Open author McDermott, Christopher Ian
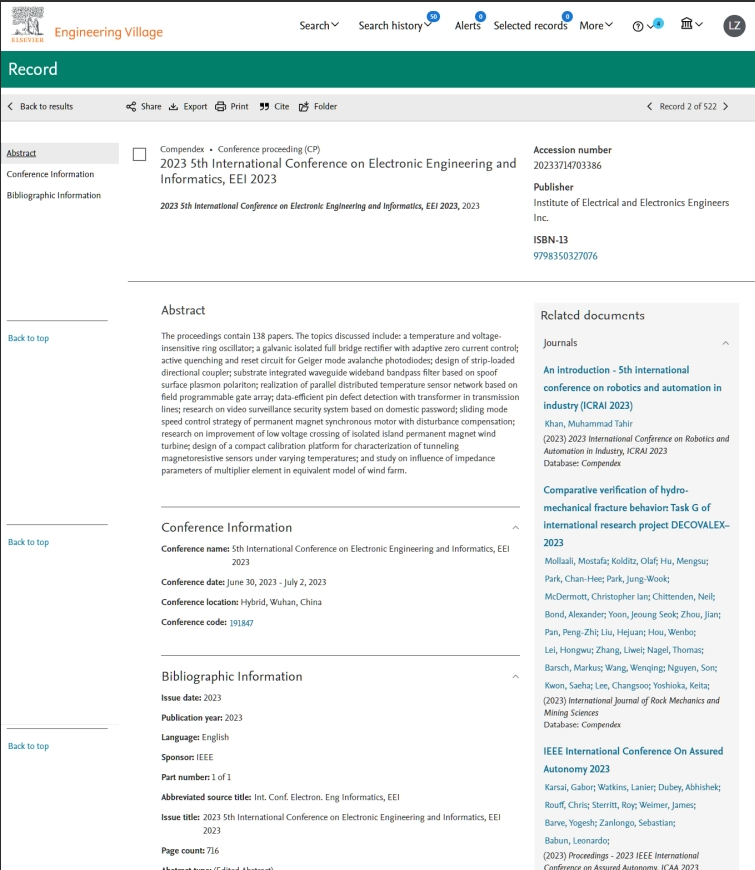The width and height of the screenshot is (755, 870). point(596,596)
